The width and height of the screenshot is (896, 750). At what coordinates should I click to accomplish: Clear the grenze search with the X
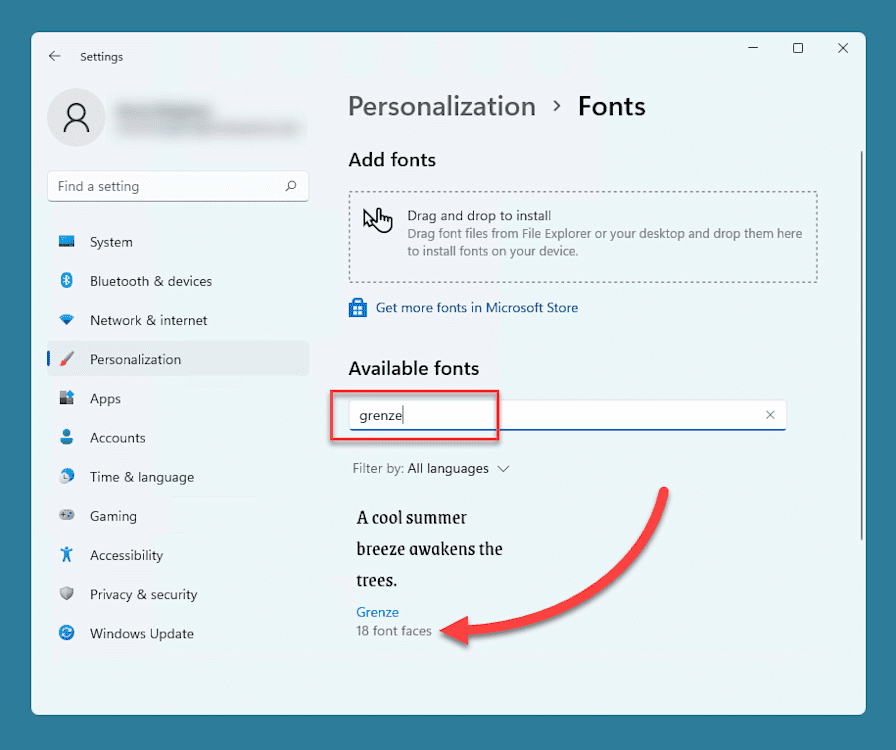click(x=770, y=414)
